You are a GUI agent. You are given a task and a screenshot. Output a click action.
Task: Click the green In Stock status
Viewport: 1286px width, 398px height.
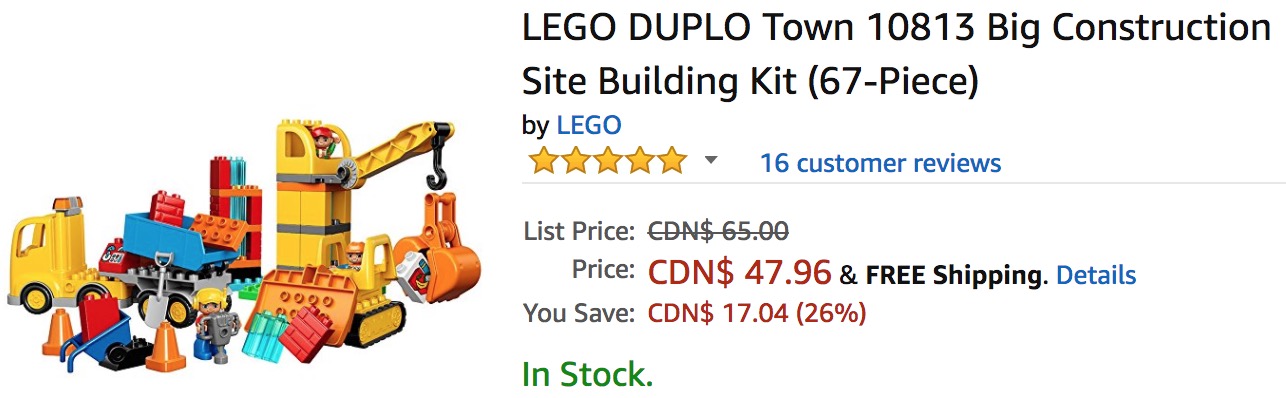587,375
